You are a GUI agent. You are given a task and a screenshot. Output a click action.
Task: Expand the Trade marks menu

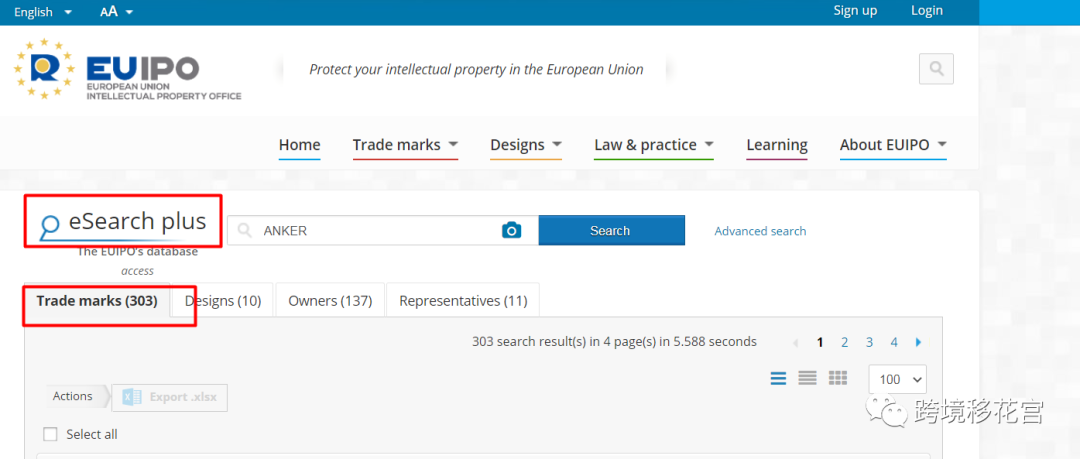tap(405, 145)
